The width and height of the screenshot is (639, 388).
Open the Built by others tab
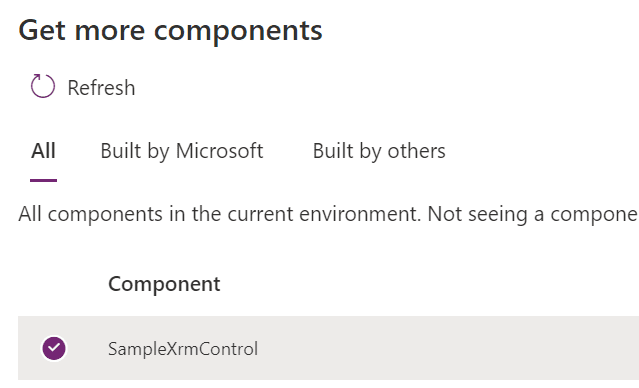coord(379,151)
